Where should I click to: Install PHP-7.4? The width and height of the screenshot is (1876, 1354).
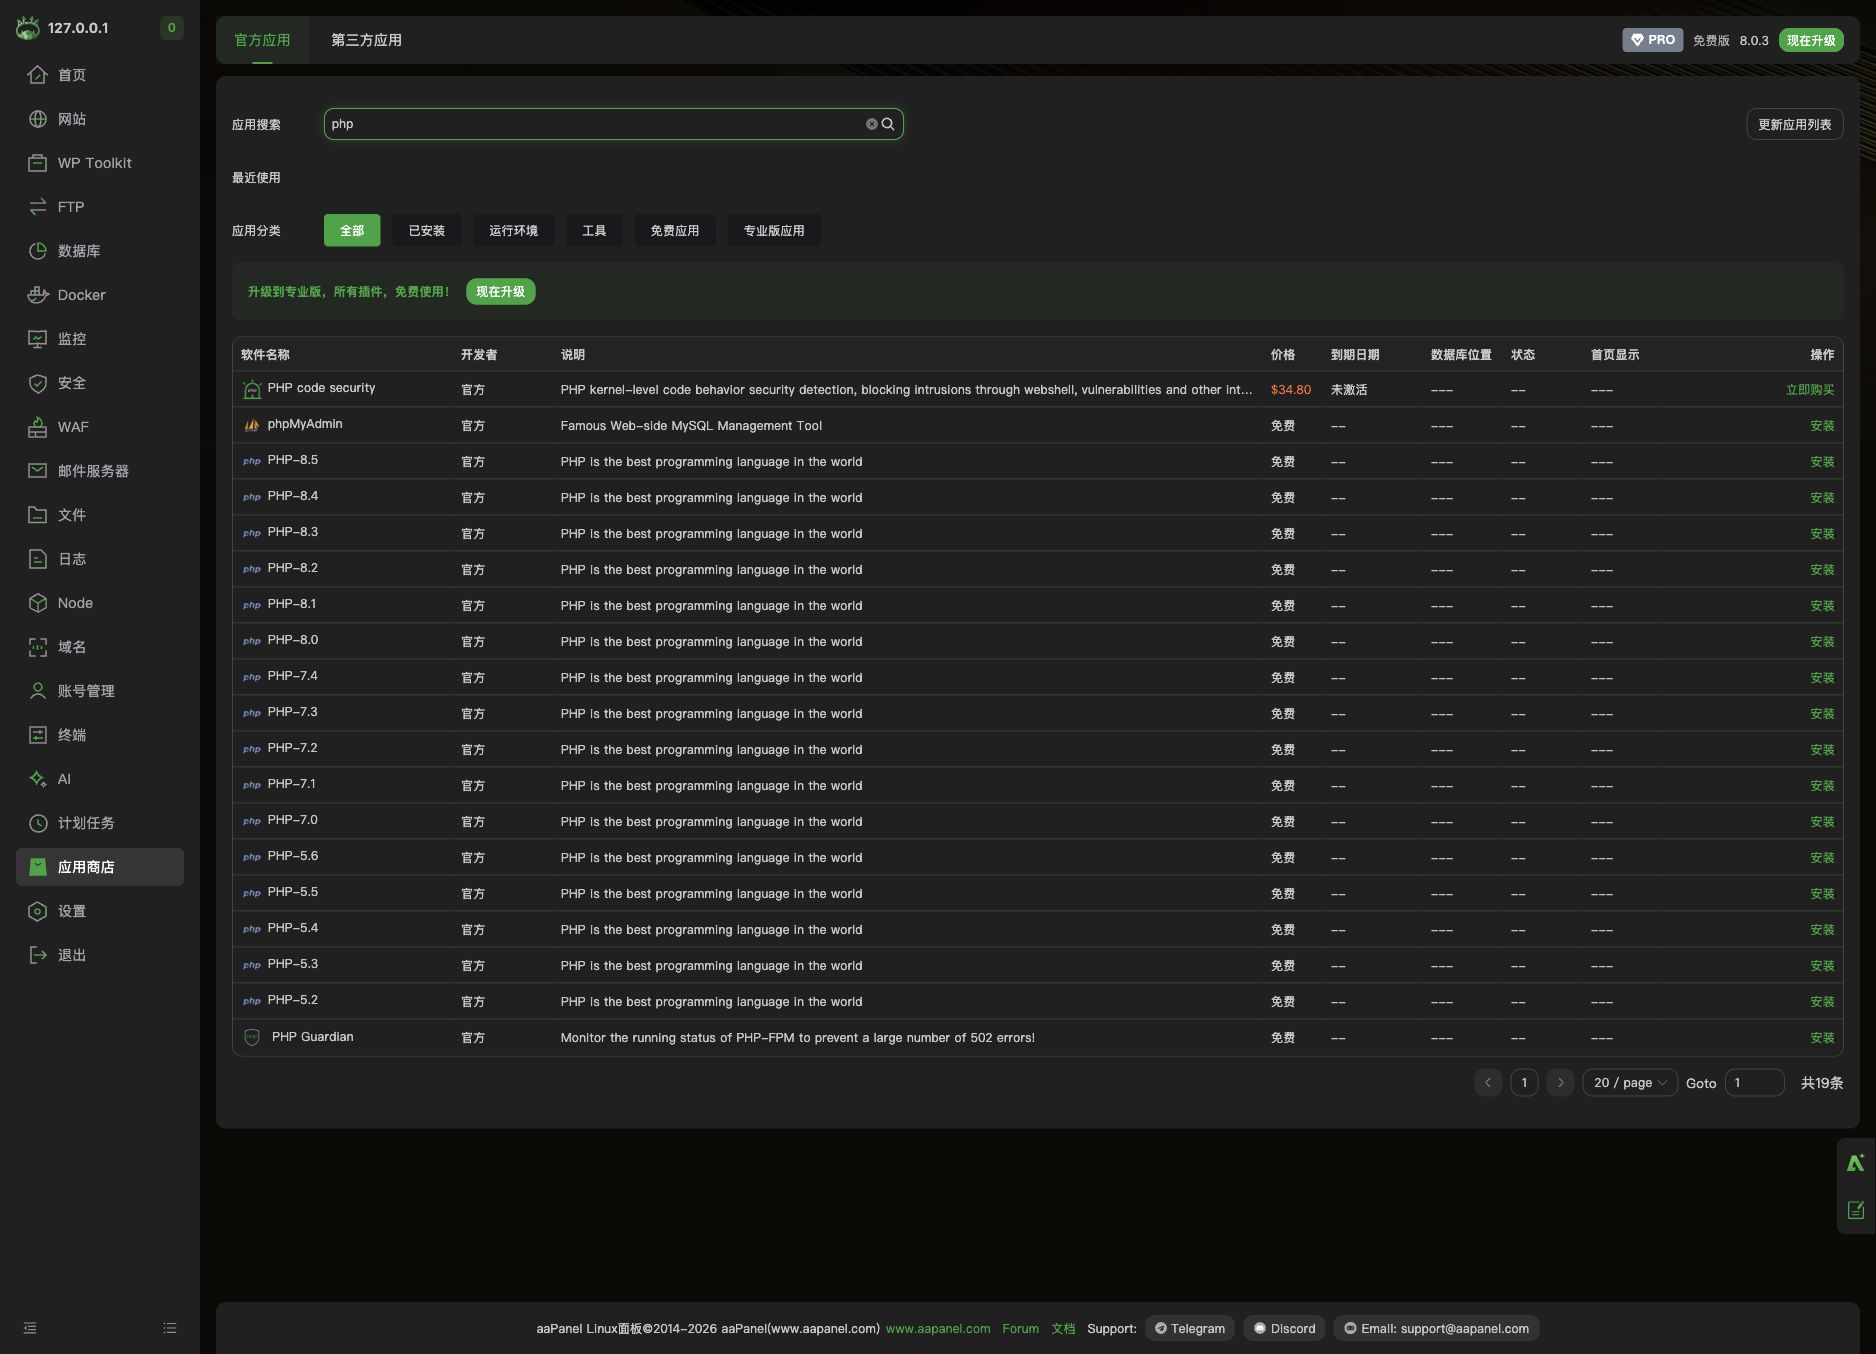pos(1822,678)
